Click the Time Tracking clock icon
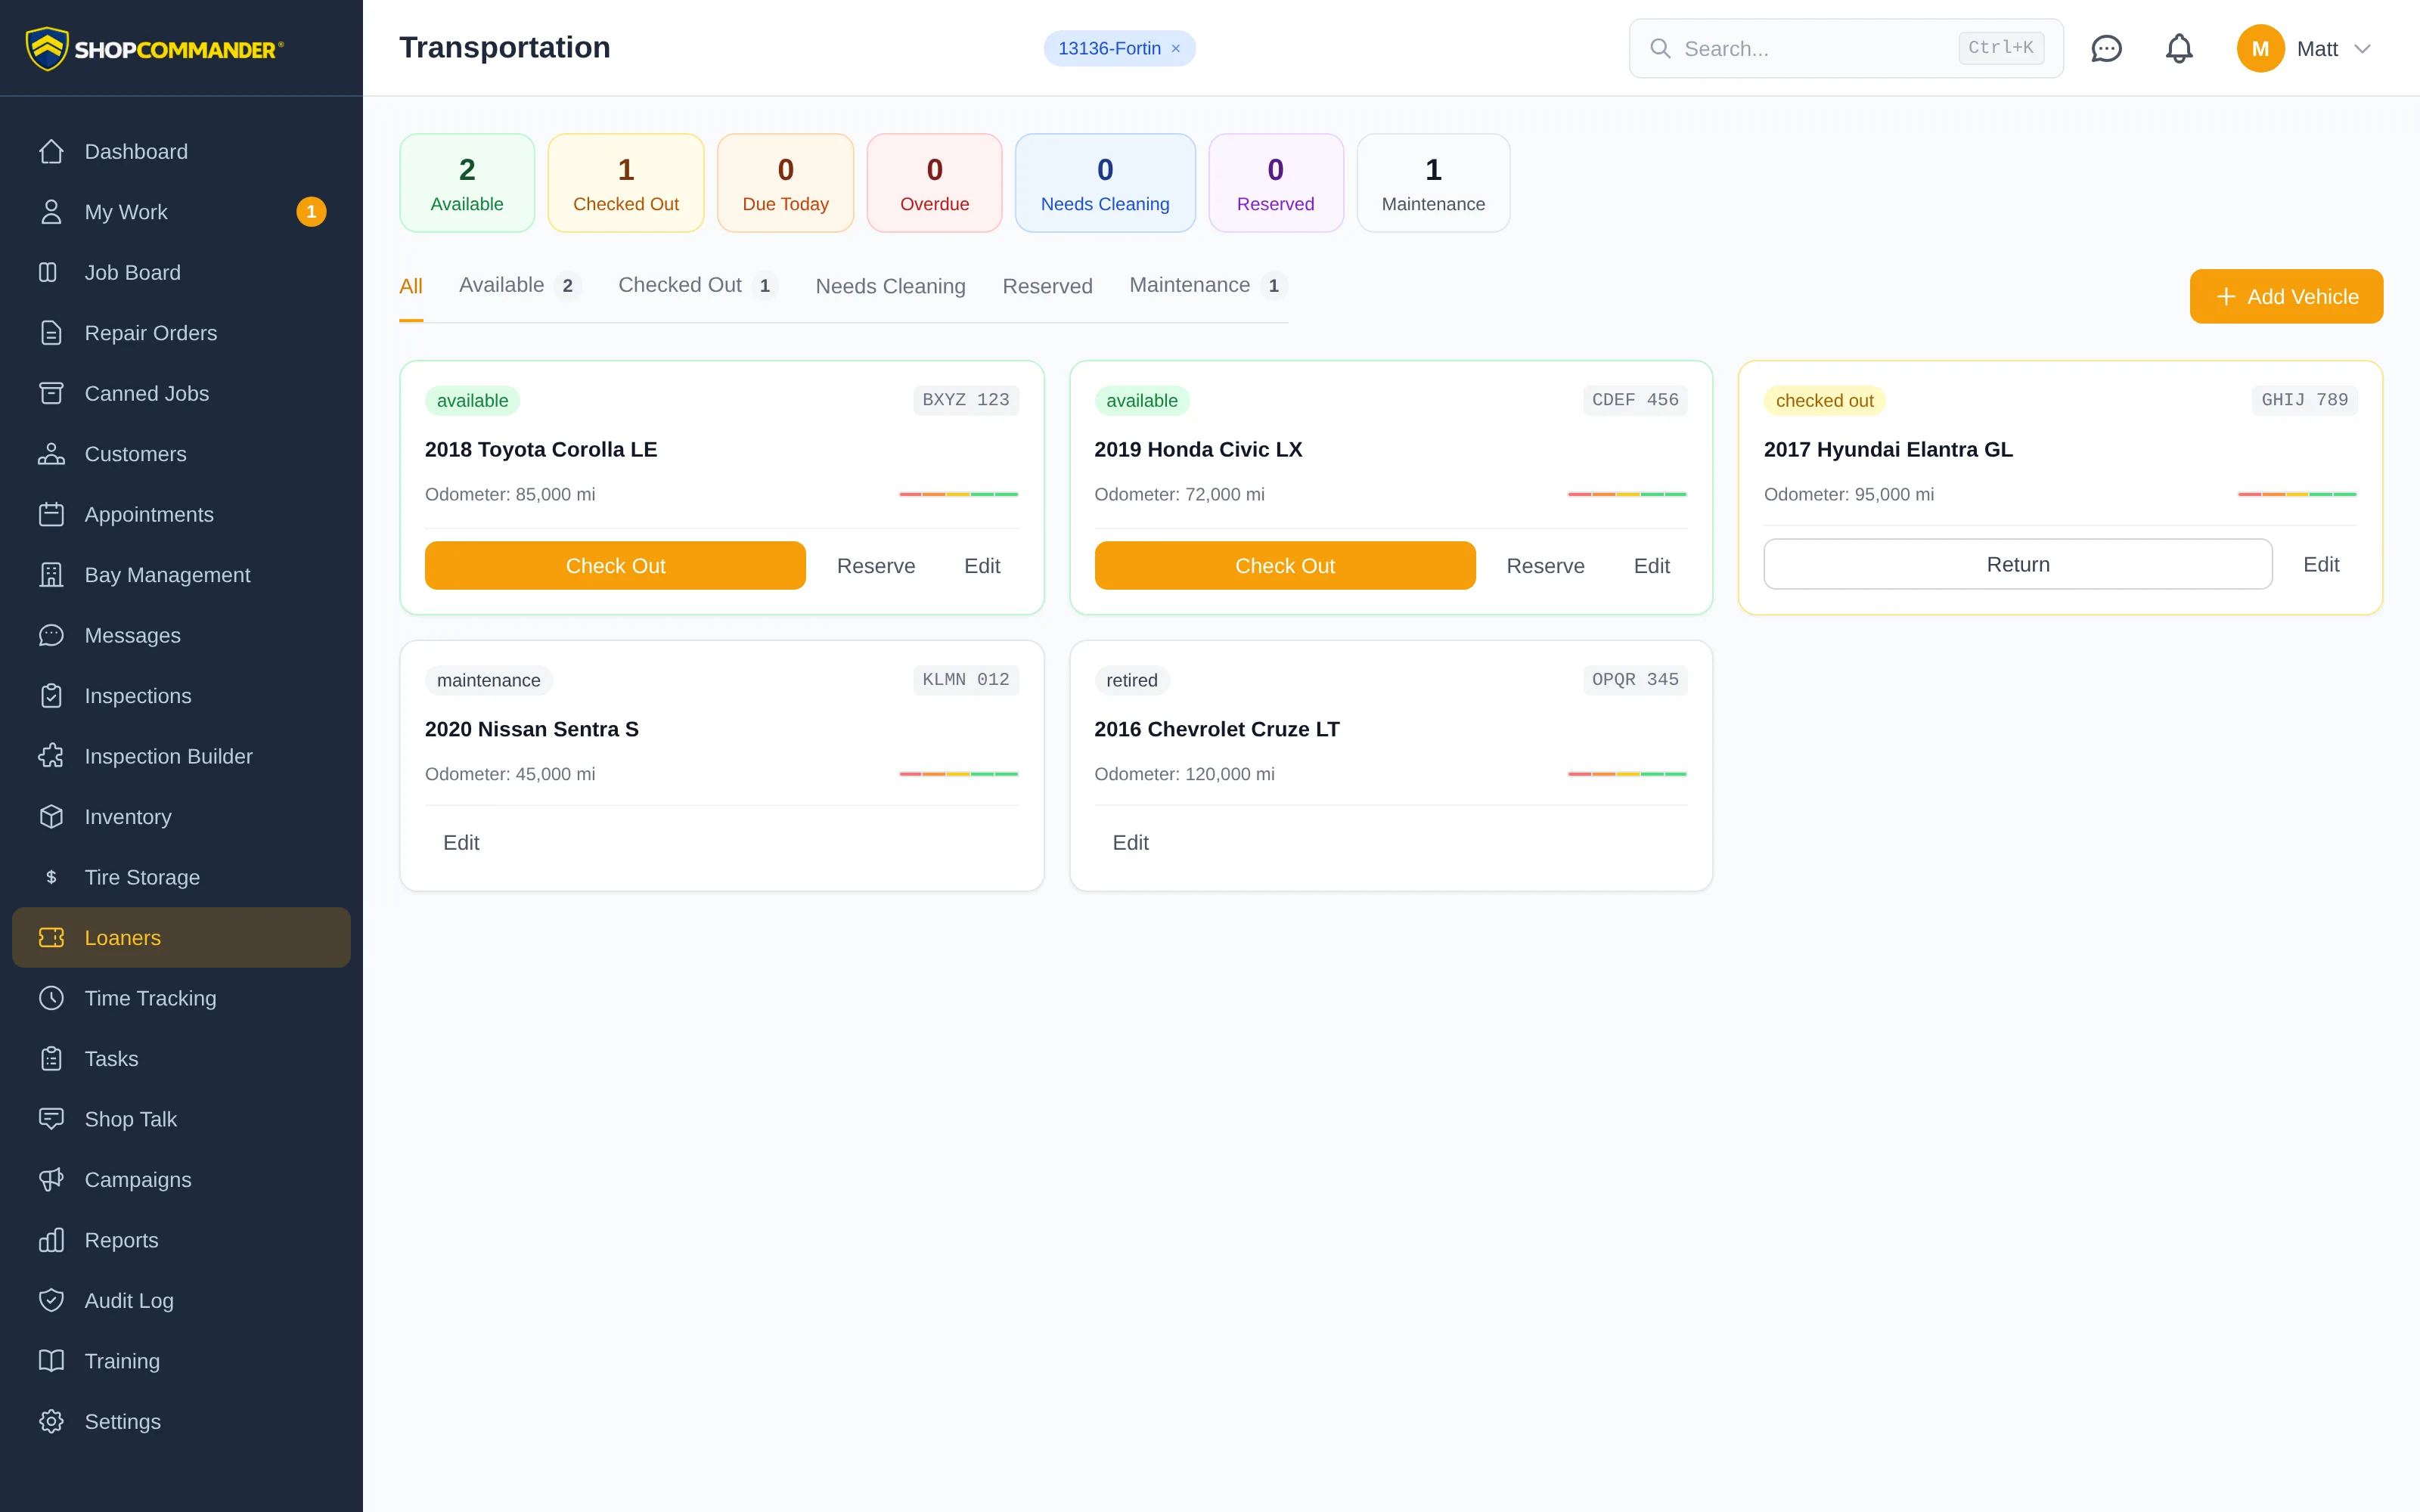 tap(51, 998)
